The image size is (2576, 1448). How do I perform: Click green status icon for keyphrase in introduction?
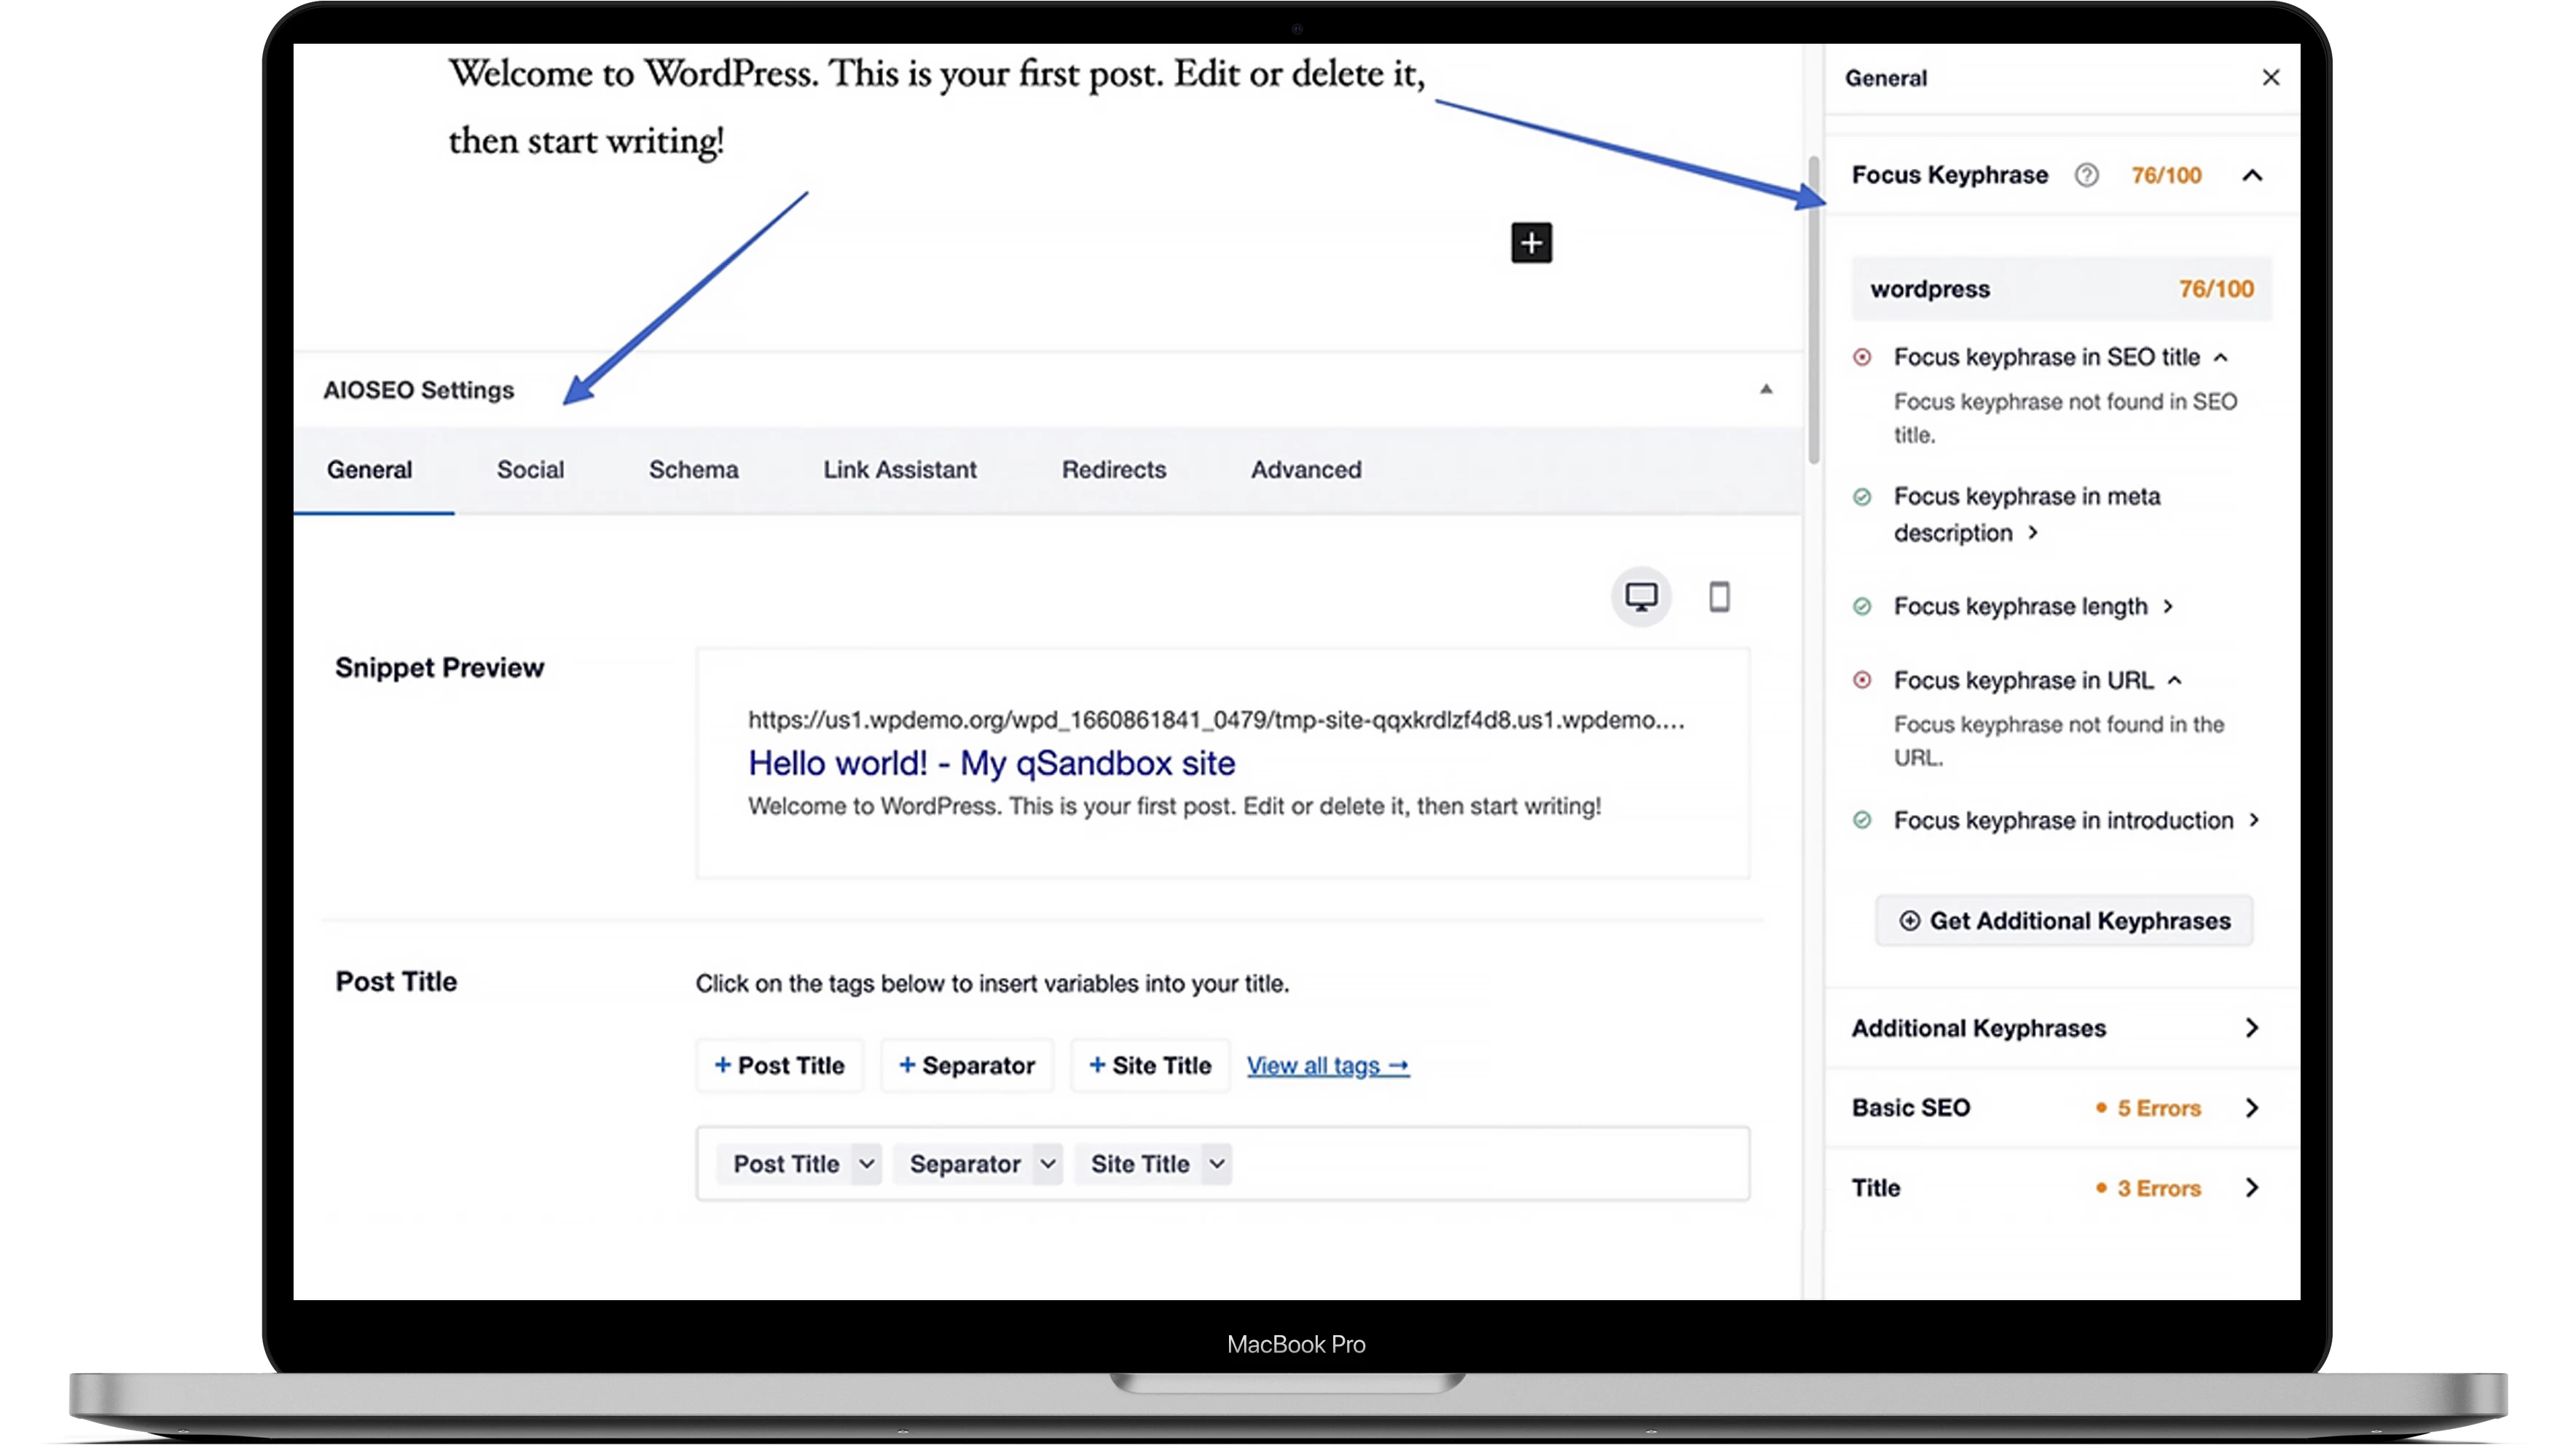1861,820
